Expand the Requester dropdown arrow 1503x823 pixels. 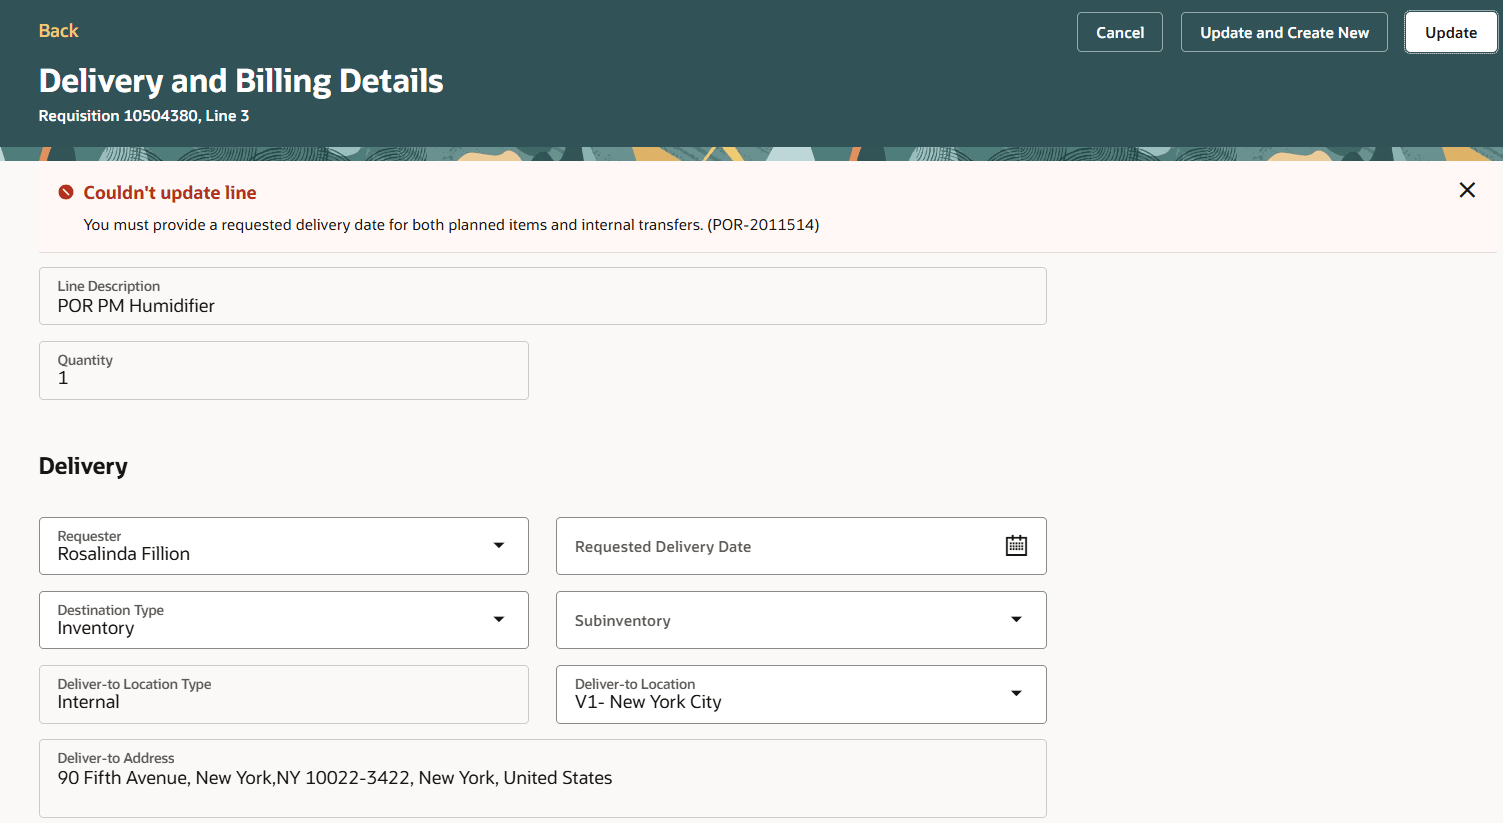(499, 546)
